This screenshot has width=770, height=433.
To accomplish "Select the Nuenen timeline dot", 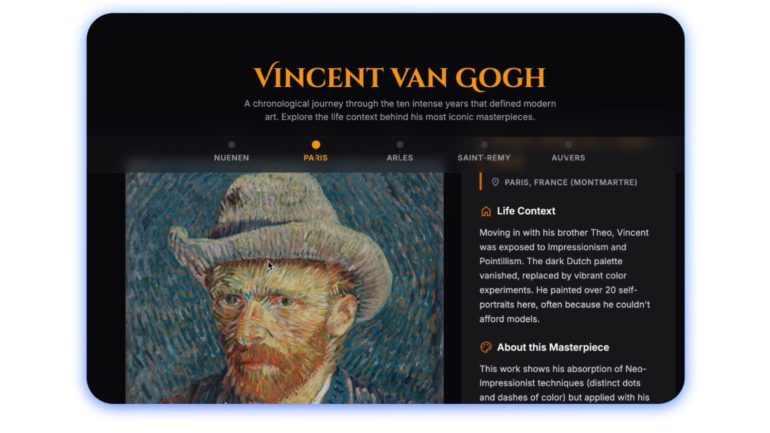I will 231,144.
